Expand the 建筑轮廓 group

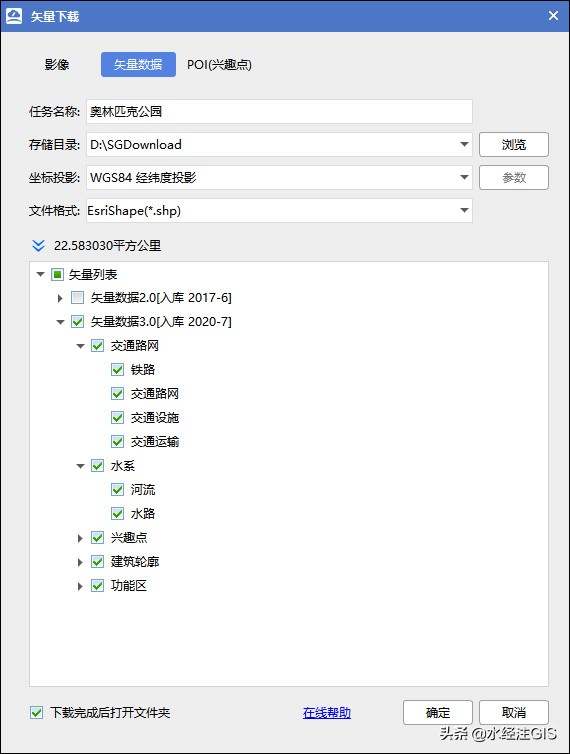[x=80, y=562]
